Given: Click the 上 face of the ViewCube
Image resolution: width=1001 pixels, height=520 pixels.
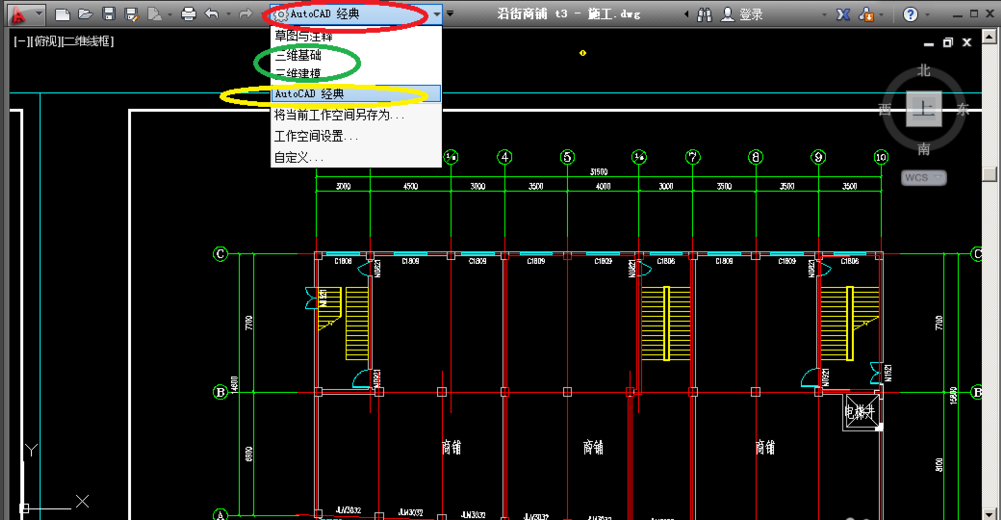Looking at the screenshot, I should (924, 109).
